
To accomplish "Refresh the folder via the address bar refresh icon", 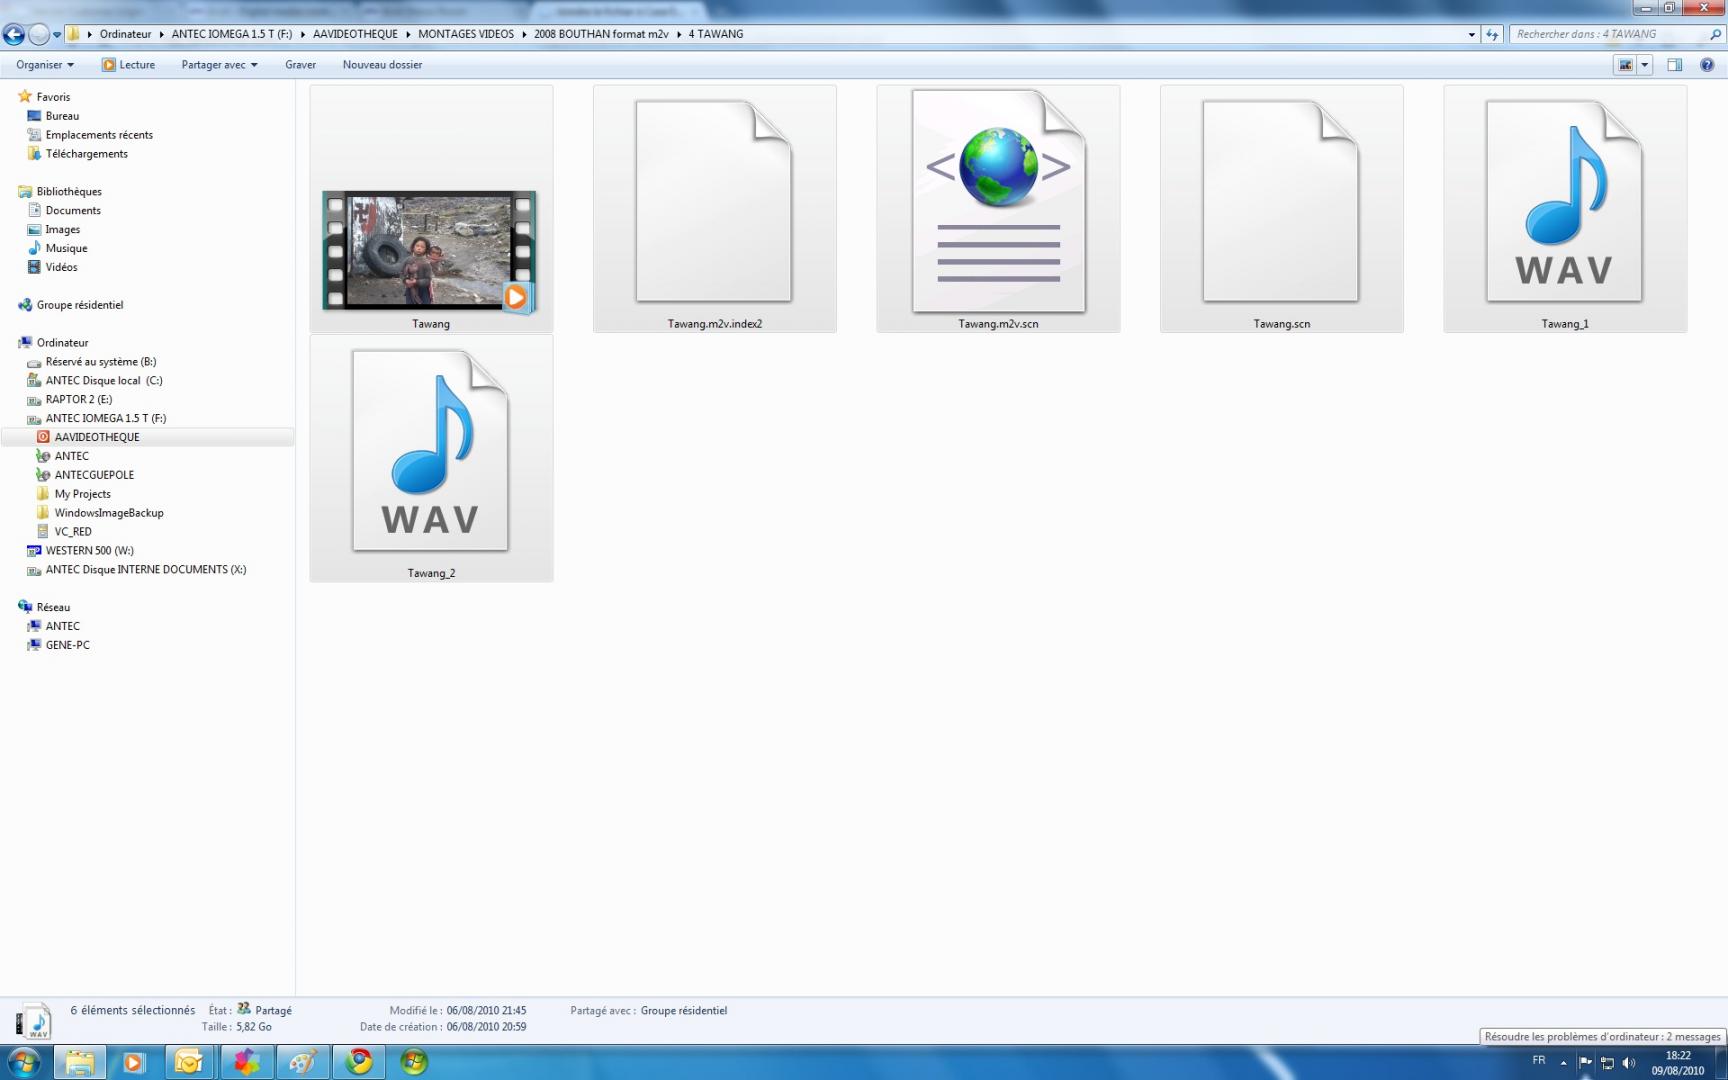I will click(1492, 34).
